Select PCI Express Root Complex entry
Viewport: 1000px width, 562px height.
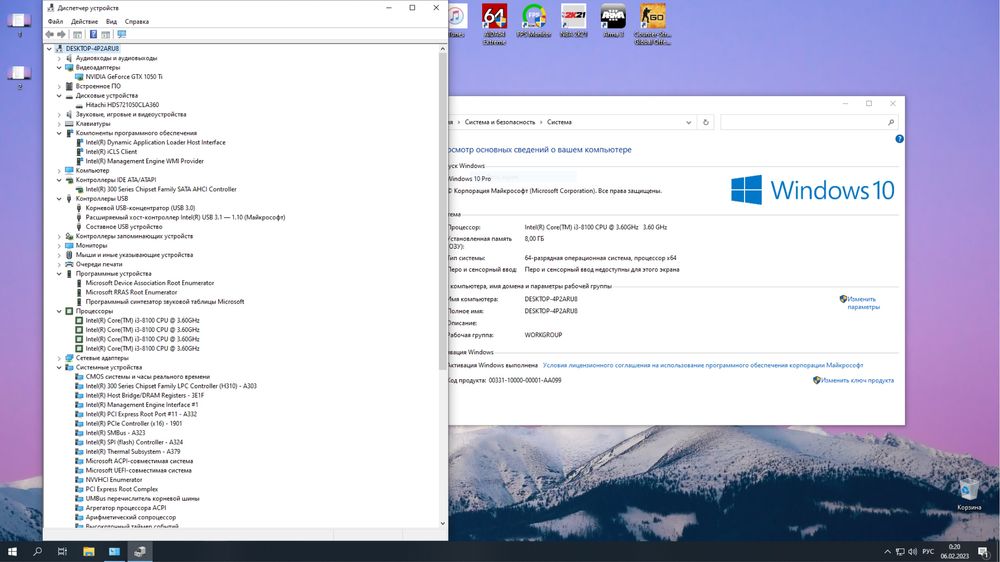(x=121, y=489)
